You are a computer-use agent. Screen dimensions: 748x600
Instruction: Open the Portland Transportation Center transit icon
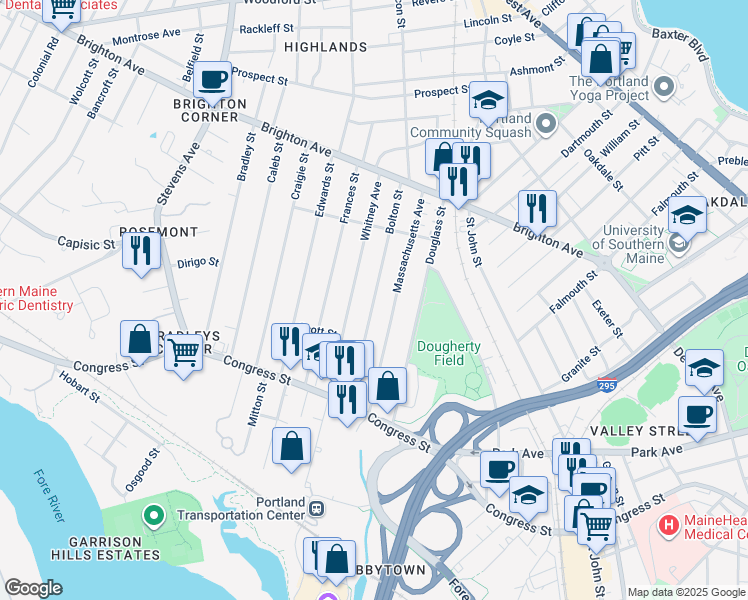317,509
